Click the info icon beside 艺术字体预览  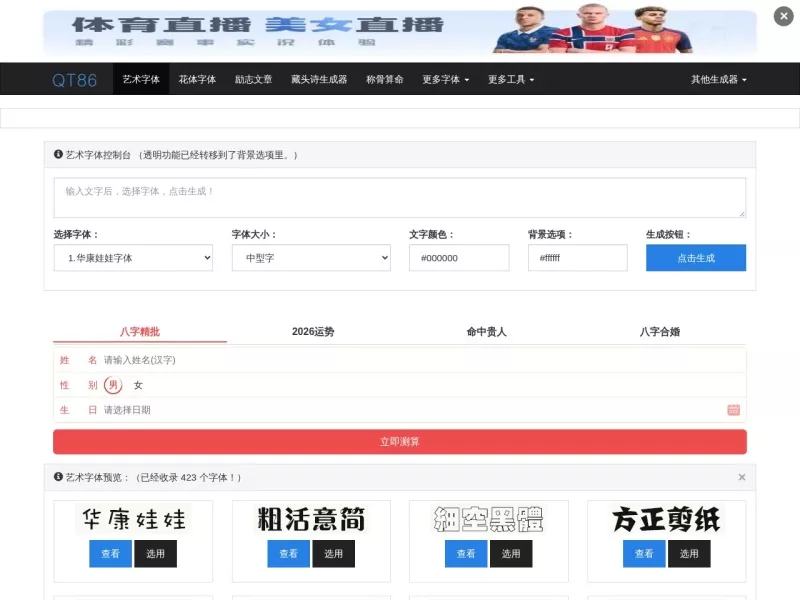(x=58, y=477)
